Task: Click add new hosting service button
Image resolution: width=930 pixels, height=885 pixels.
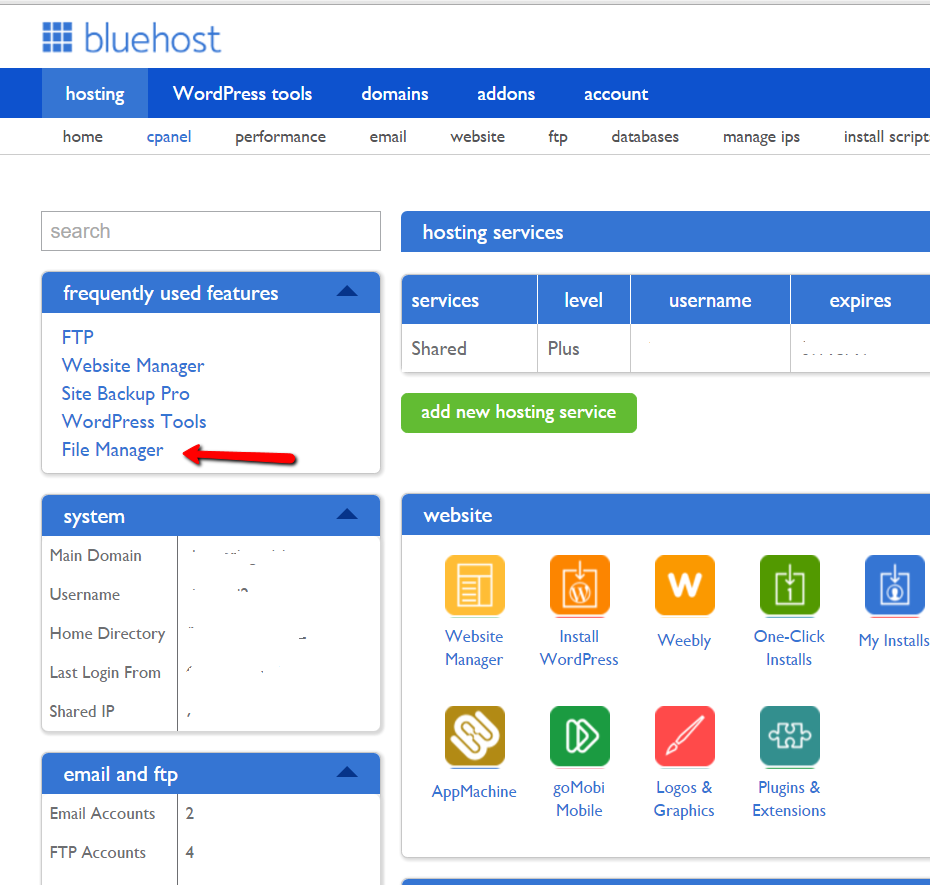Action: coord(519,412)
